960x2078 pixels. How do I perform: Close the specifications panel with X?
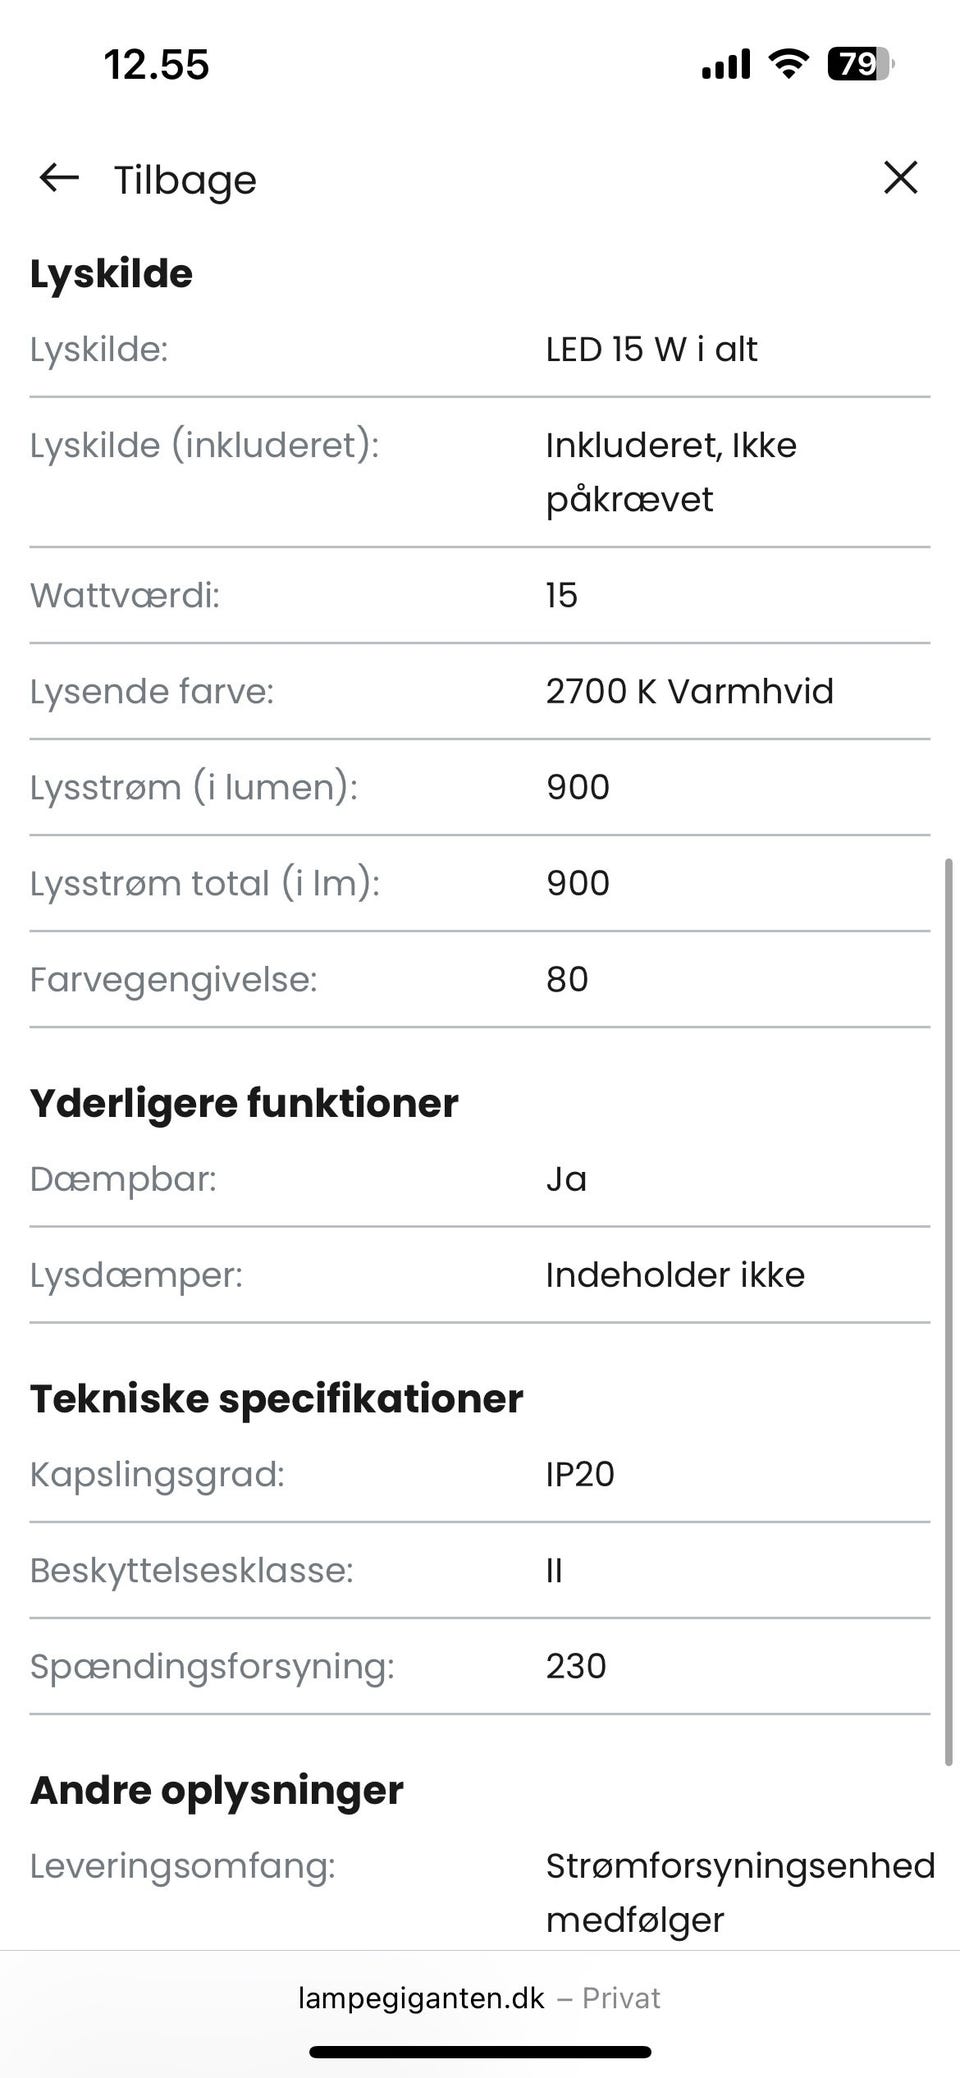click(x=900, y=178)
